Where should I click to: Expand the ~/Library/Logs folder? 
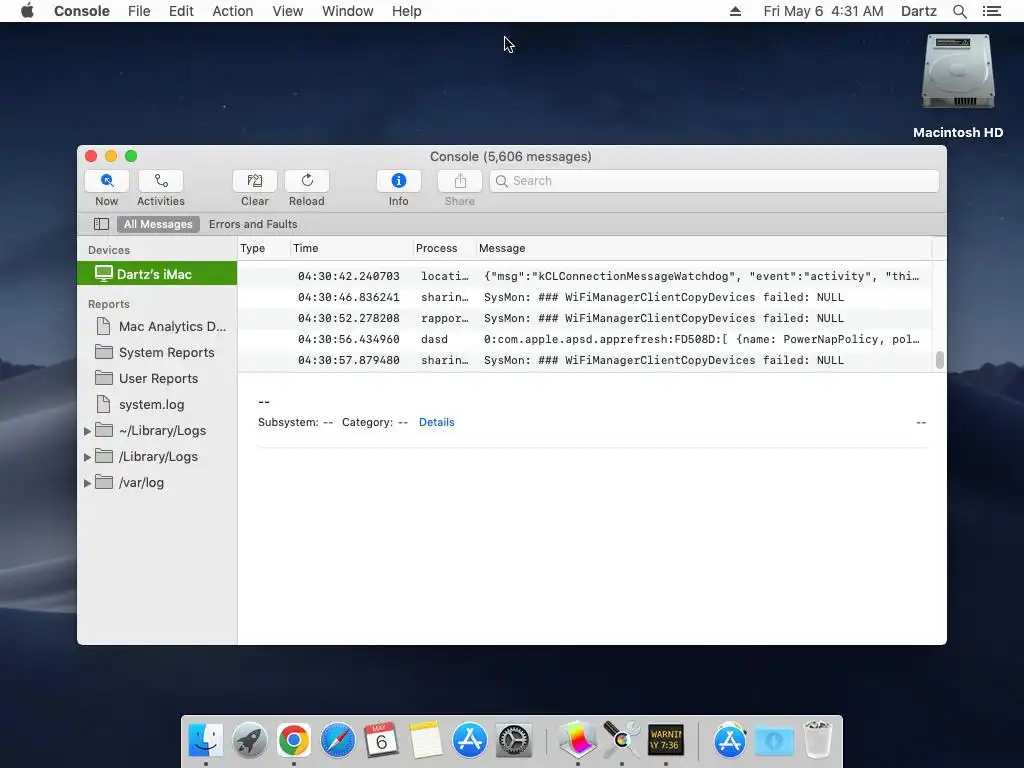(x=88, y=431)
